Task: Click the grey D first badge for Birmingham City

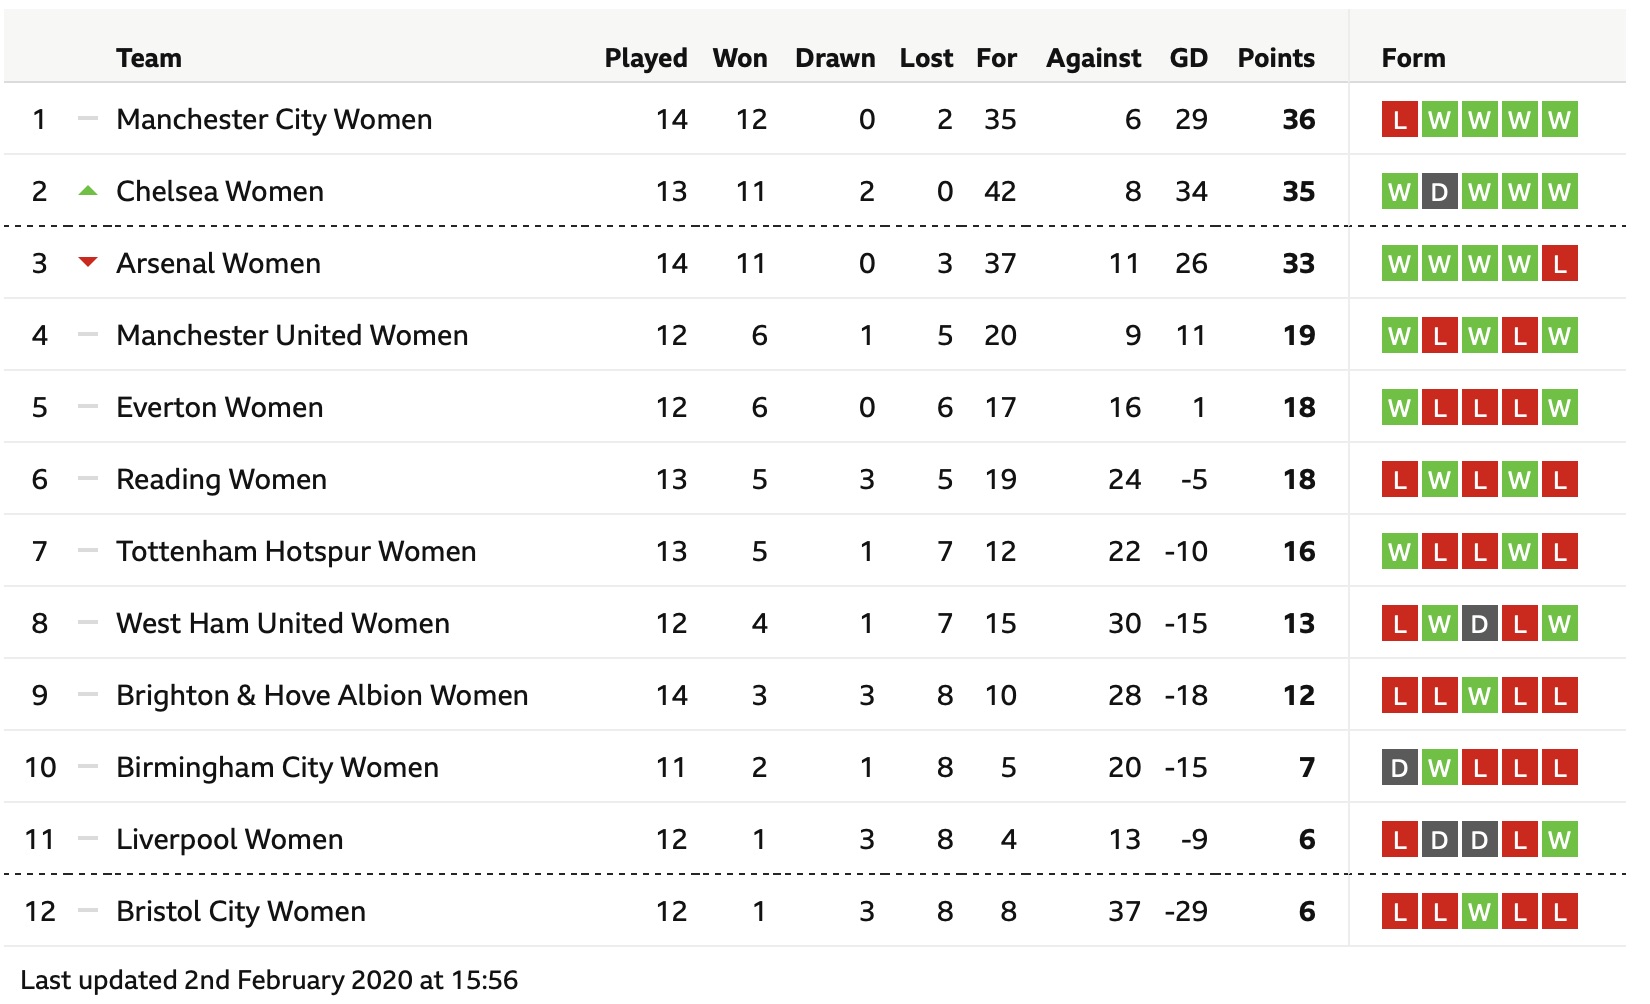Action: [1399, 767]
